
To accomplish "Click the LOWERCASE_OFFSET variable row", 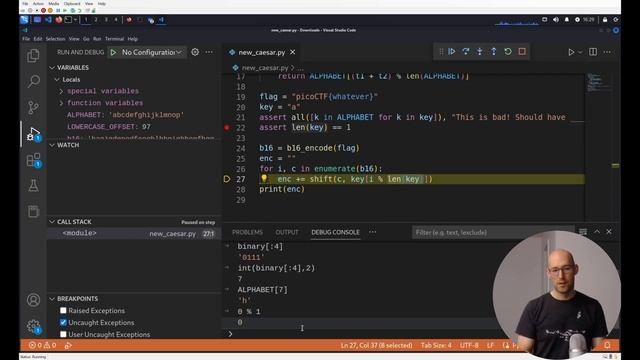I will (x=134, y=127).
